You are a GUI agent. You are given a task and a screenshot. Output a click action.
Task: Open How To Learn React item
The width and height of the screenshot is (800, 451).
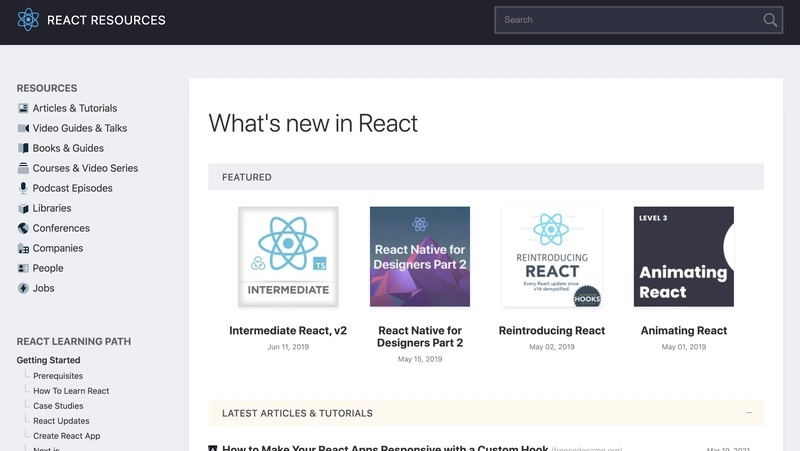click(x=71, y=391)
